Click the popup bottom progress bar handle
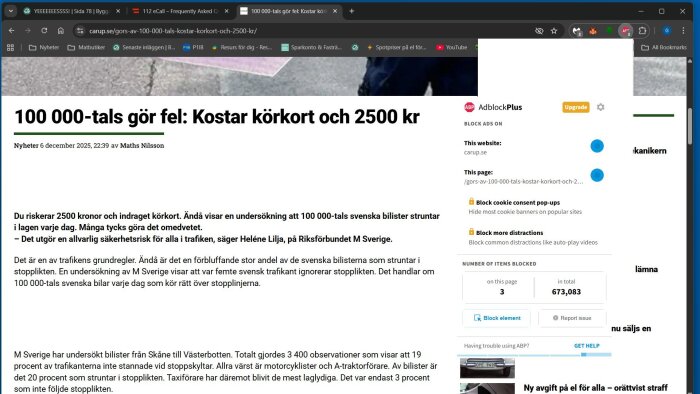 [x=583, y=355]
